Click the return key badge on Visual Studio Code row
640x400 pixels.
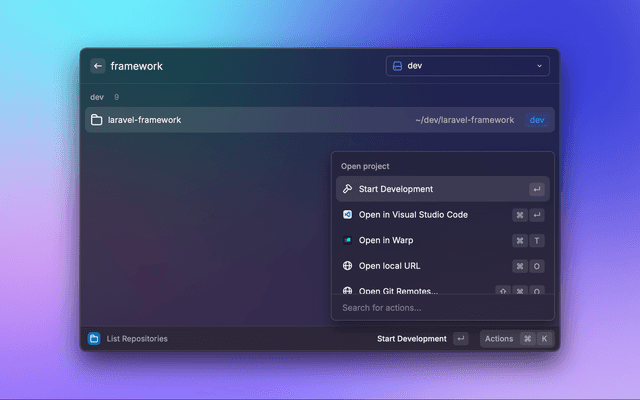click(x=537, y=215)
